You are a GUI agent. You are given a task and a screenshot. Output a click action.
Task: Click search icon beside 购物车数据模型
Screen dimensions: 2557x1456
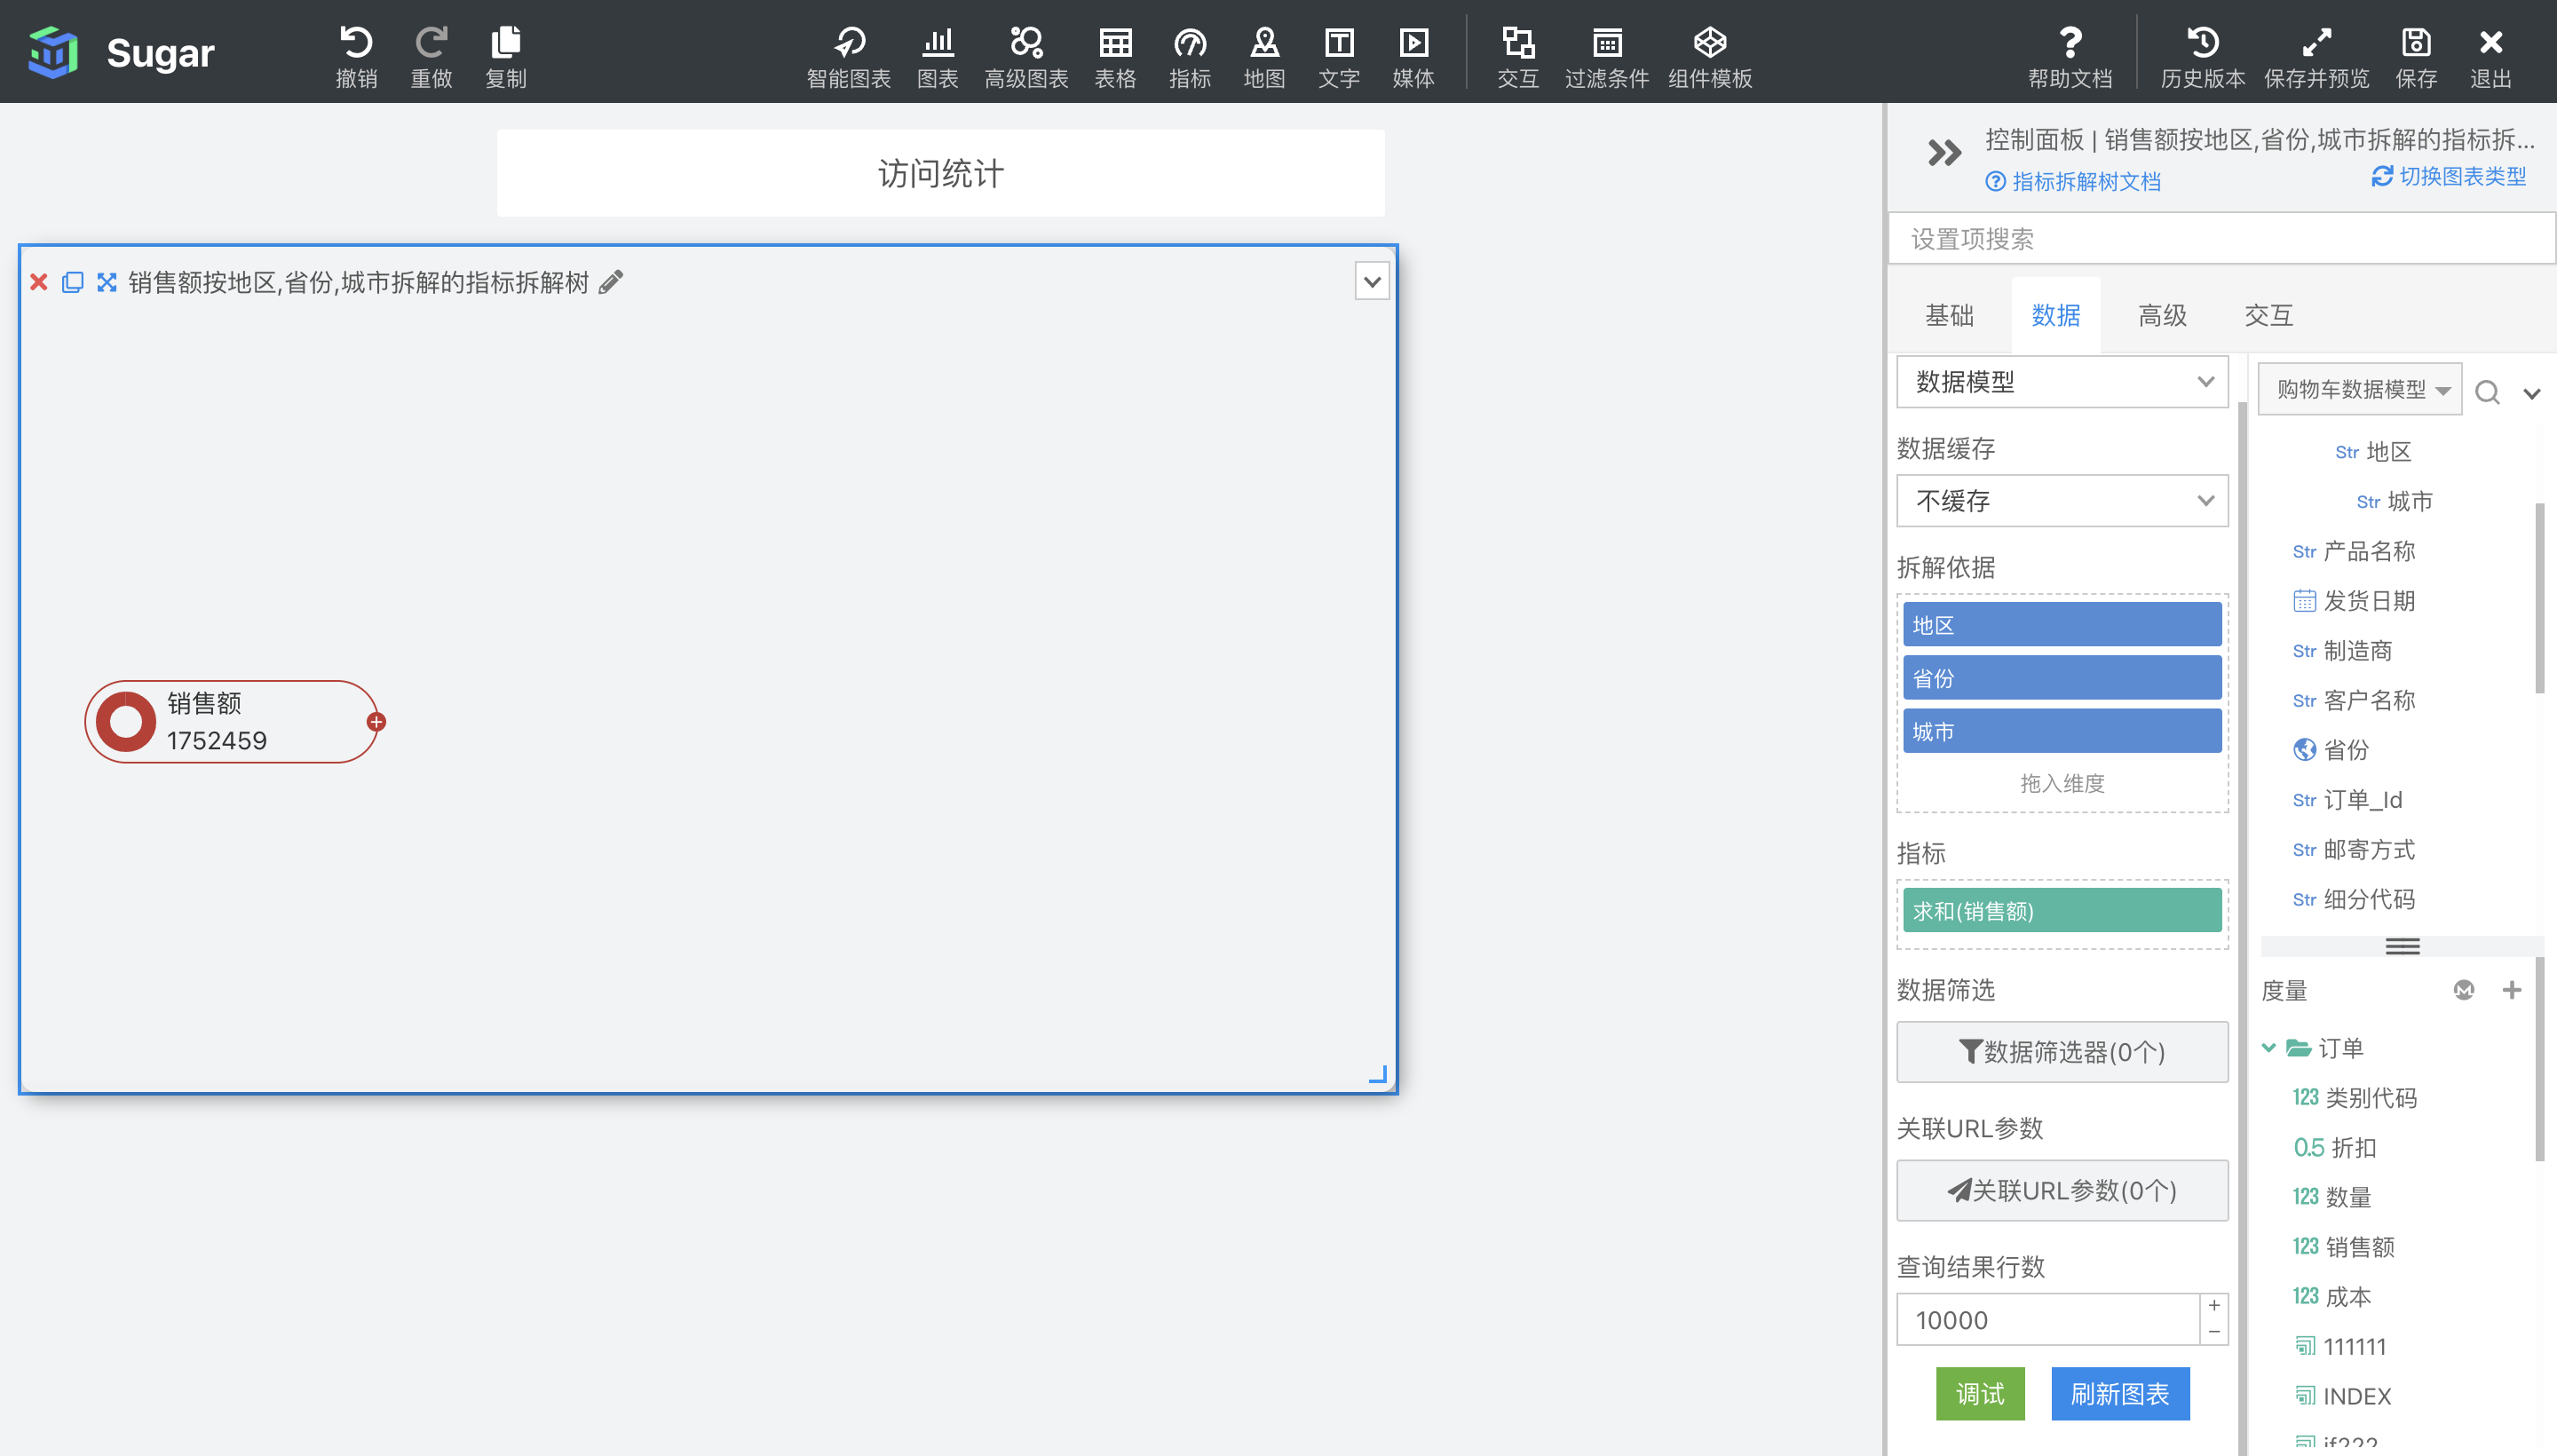2487,392
